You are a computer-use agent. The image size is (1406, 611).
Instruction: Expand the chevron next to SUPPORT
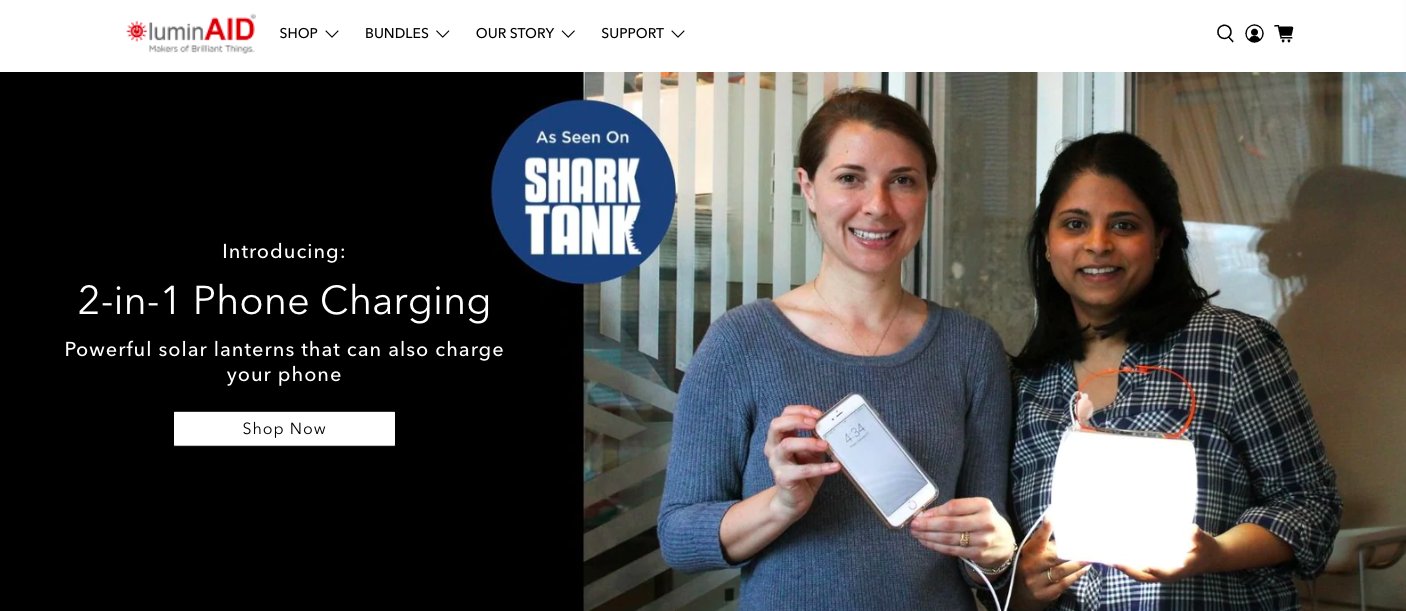[x=678, y=34]
